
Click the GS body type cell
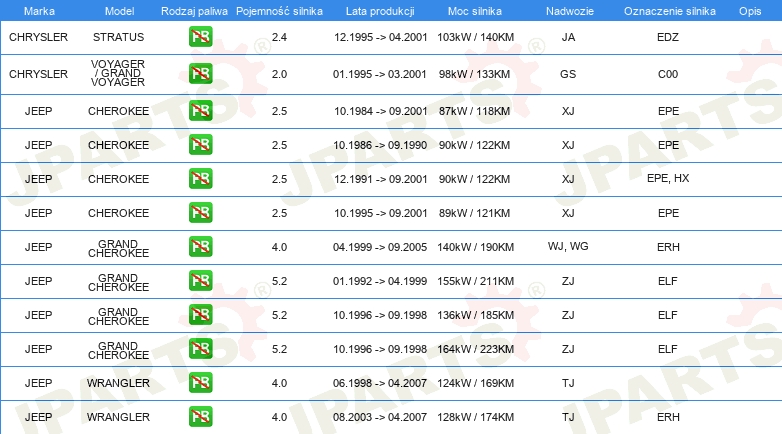click(x=568, y=74)
